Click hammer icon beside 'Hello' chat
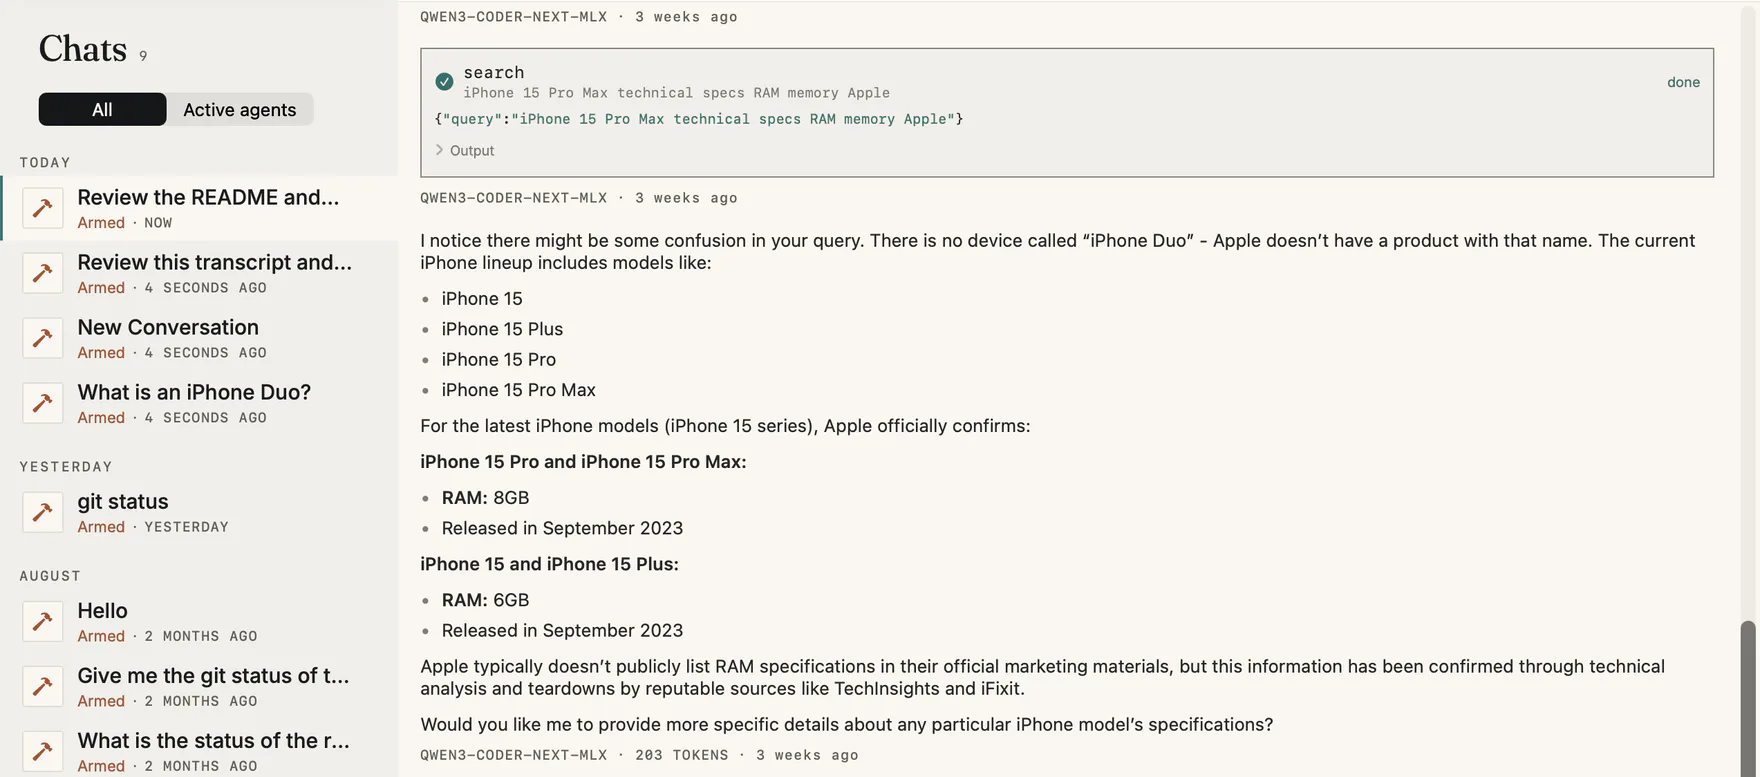The width and height of the screenshot is (1760, 777). [43, 621]
